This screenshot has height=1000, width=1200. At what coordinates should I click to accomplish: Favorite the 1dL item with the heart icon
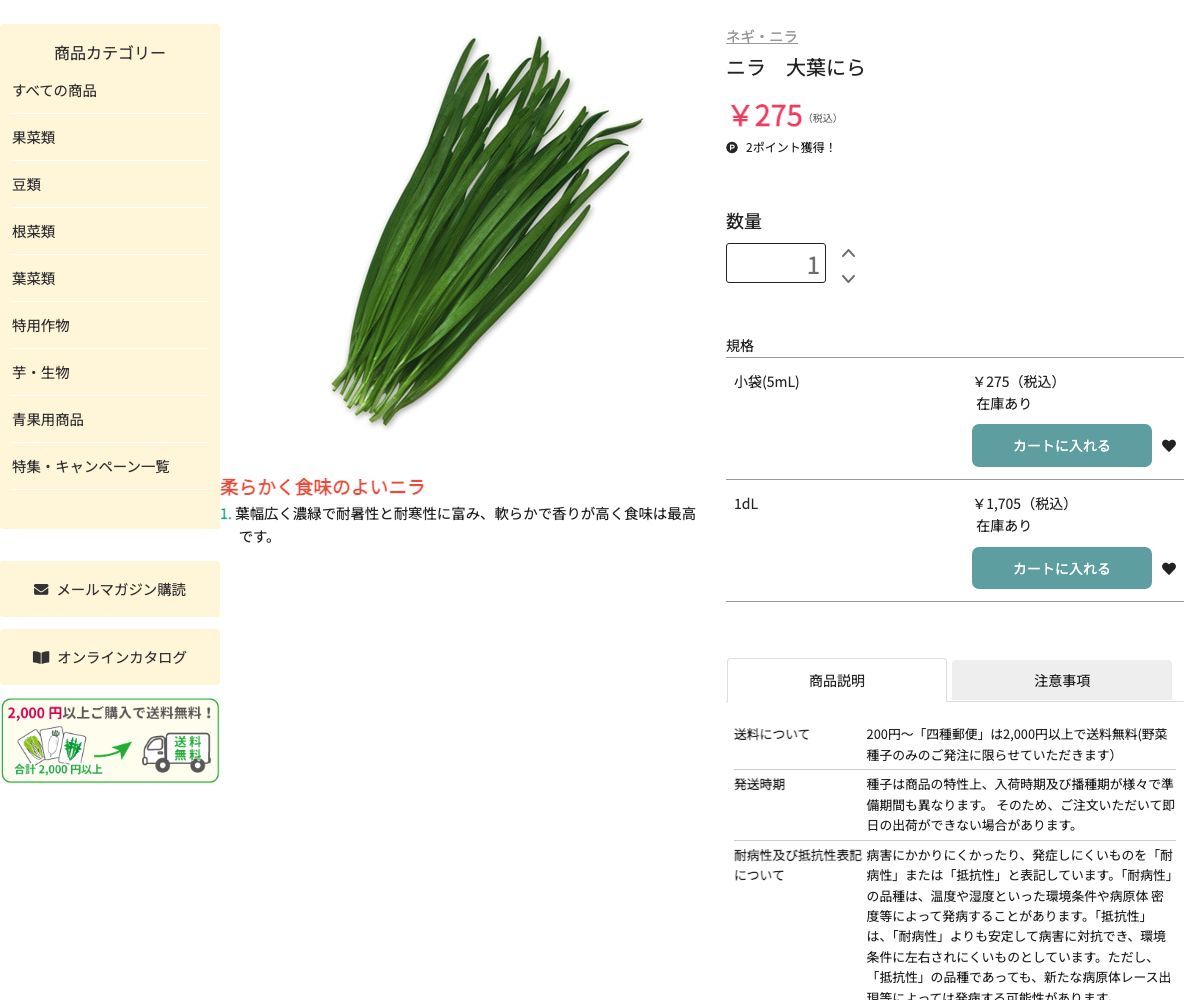coord(1169,568)
